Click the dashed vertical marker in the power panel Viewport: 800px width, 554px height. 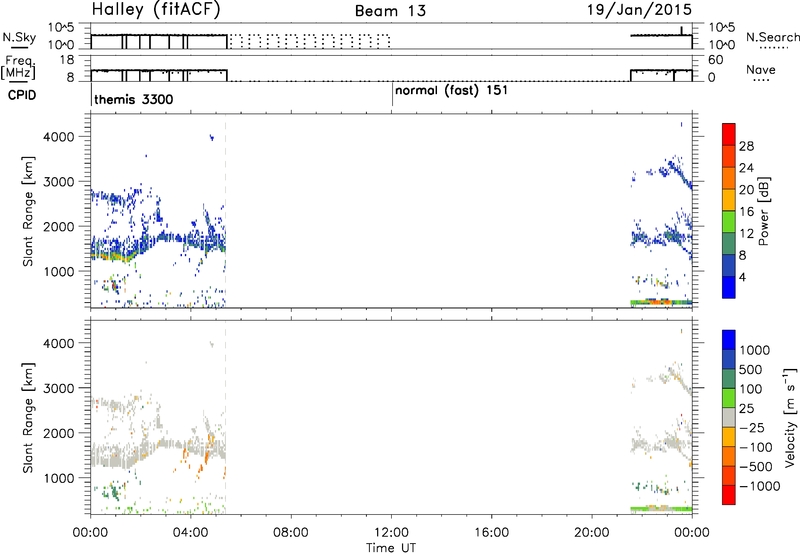pos(225,211)
